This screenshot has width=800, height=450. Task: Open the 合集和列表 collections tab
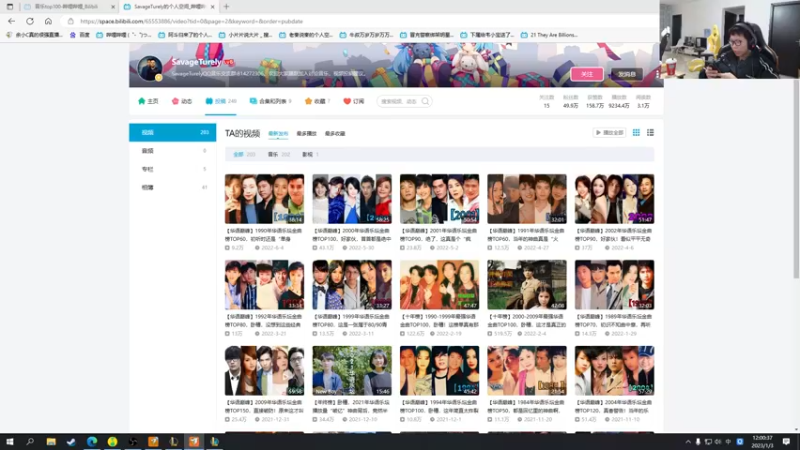pyautogui.click(x=270, y=101)
